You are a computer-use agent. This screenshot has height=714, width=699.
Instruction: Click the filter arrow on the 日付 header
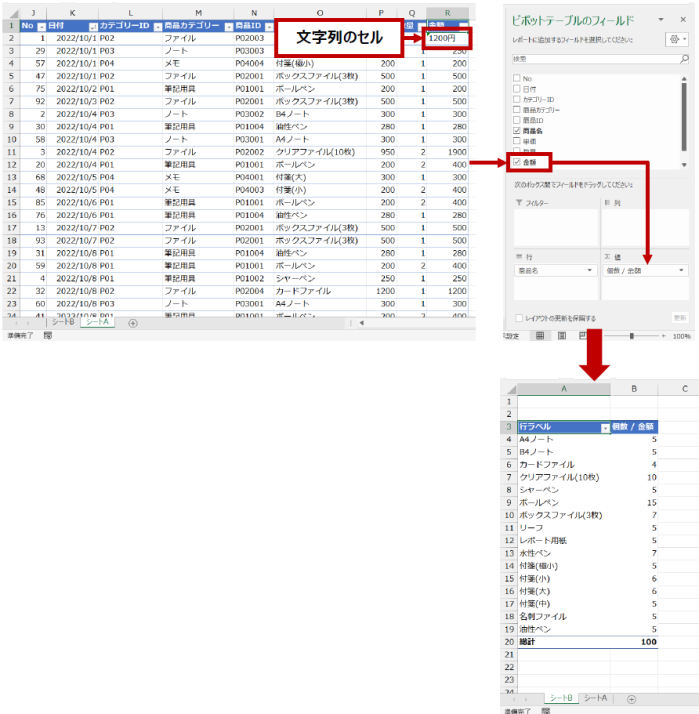click(93, 26)
